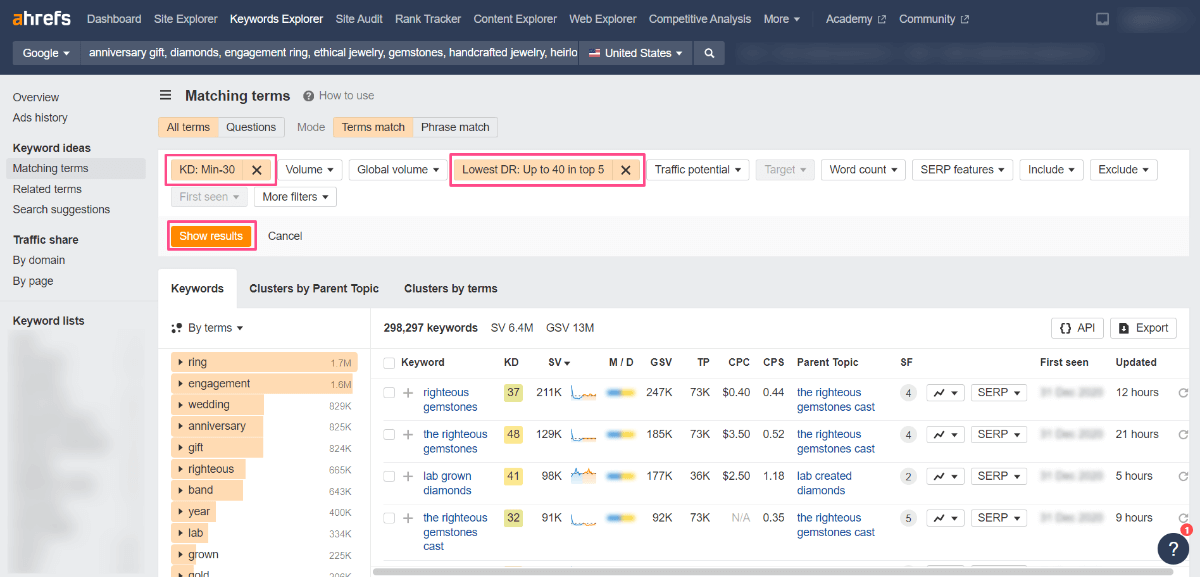Select Terms match mode
This screenshot has width=1200, height=577.
(373, 127)
